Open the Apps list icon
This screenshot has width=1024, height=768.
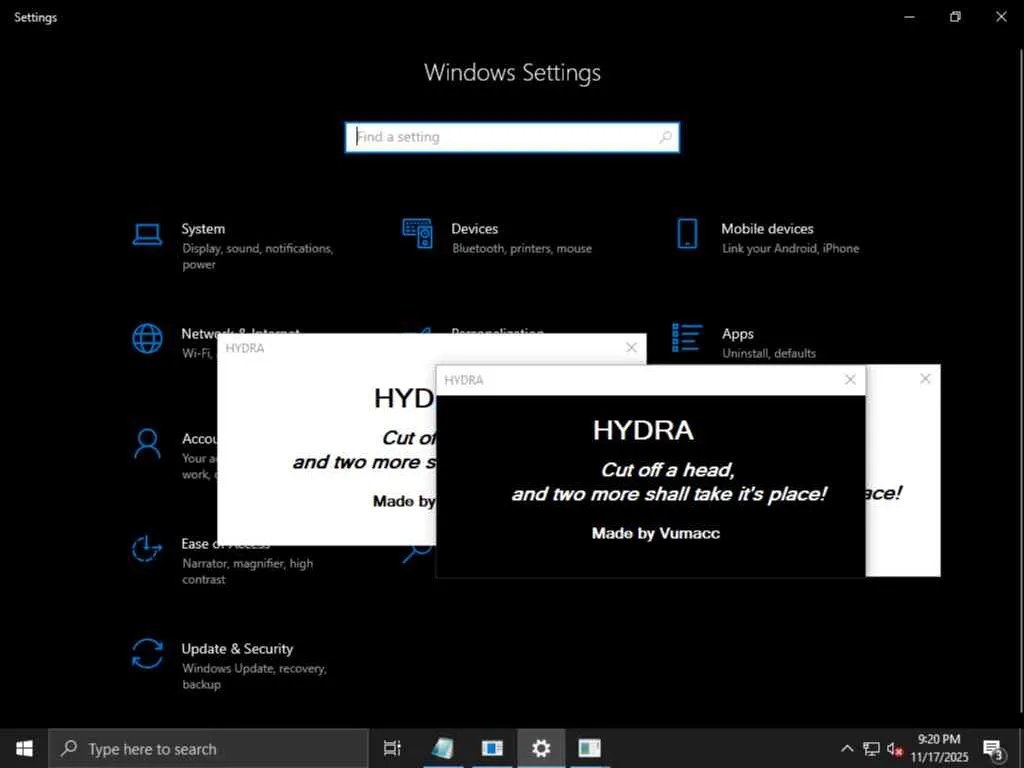point(687,338)
